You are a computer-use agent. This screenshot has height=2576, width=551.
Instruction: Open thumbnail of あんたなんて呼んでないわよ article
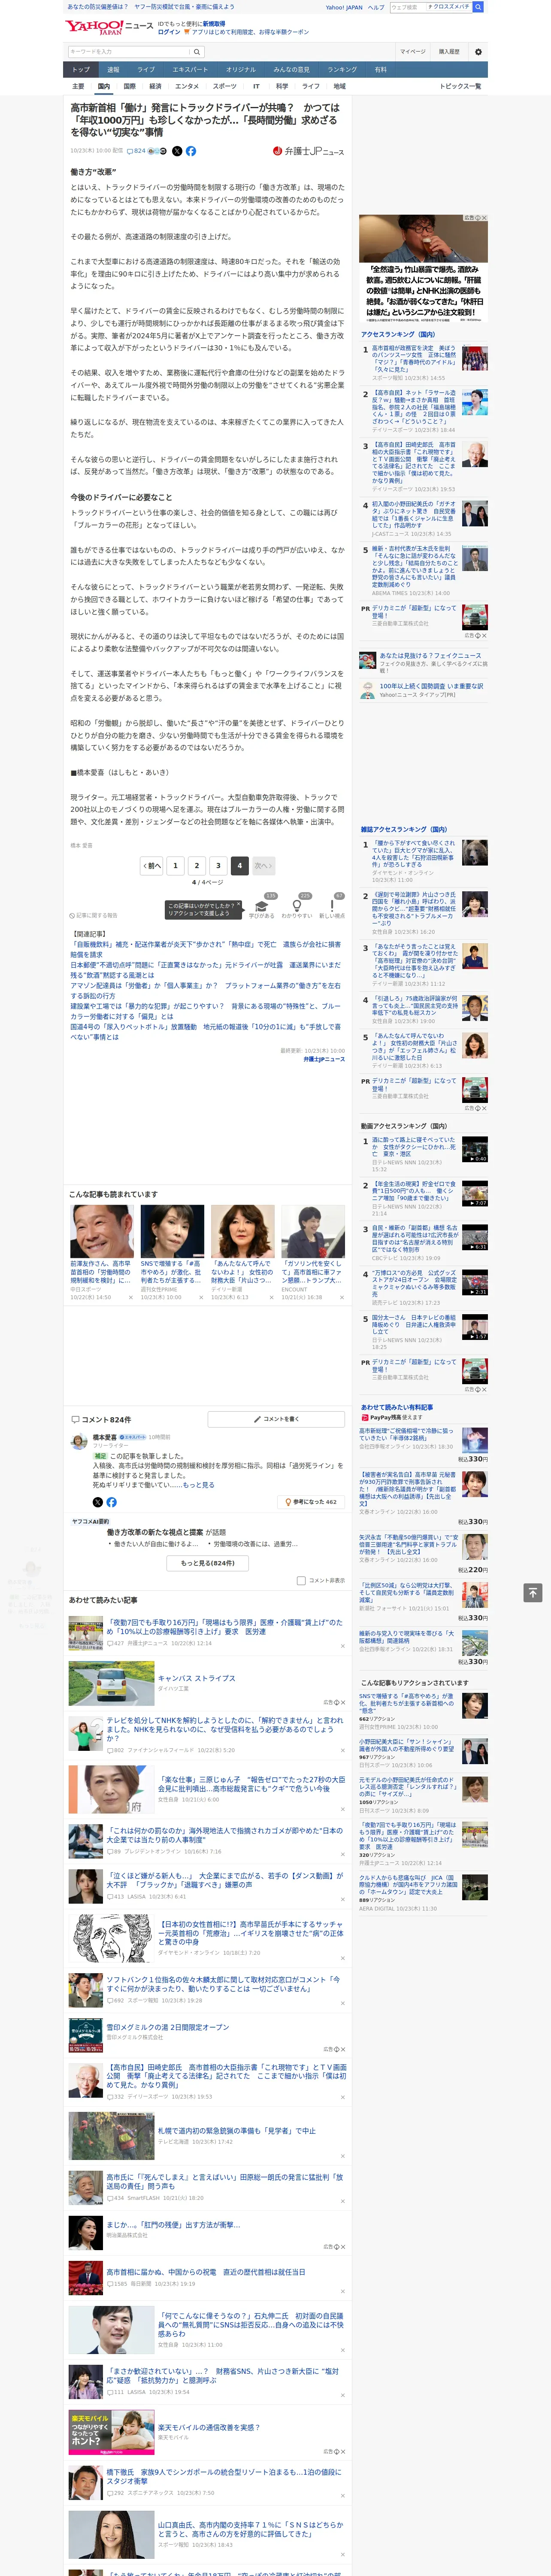tap(242, 1230)
